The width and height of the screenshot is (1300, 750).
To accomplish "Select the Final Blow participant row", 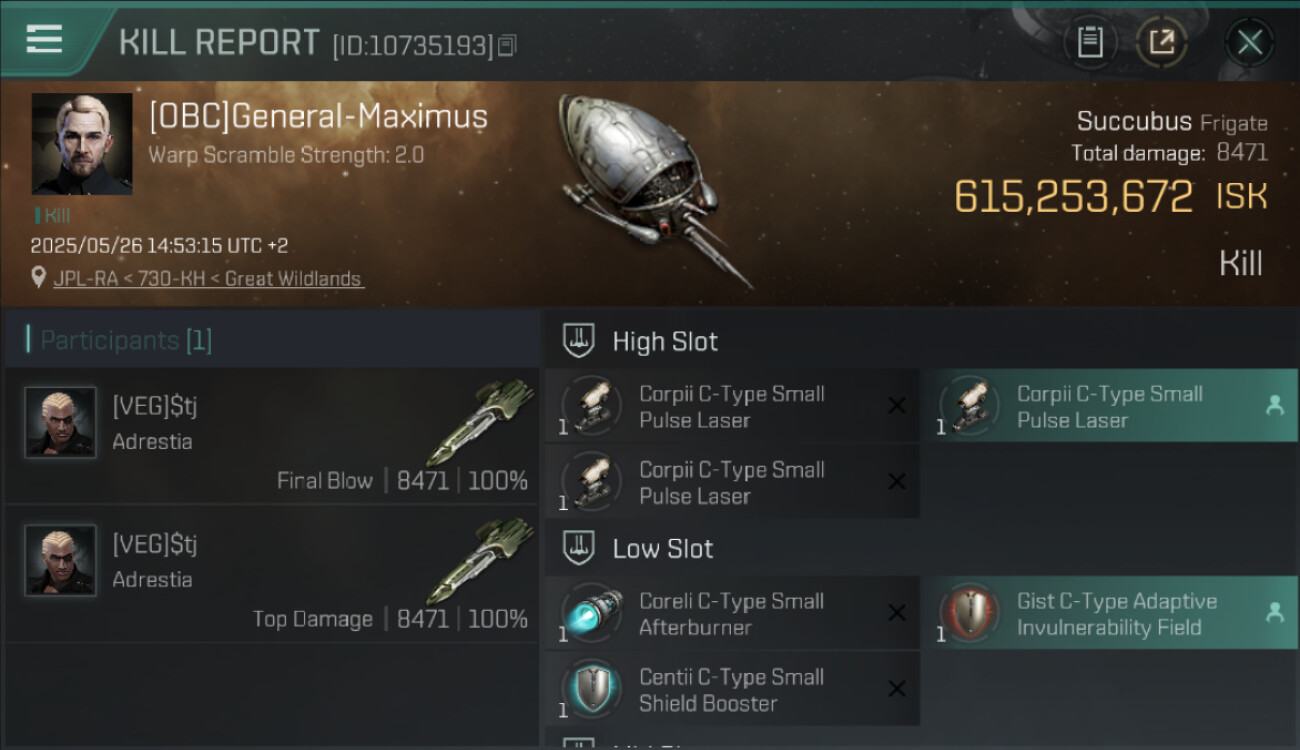I will pyautogui.click(x=272, y=436).
